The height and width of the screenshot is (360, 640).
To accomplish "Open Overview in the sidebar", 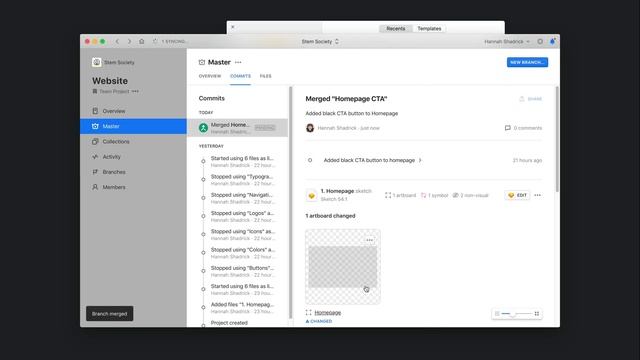I will click(x=133, y=111).
